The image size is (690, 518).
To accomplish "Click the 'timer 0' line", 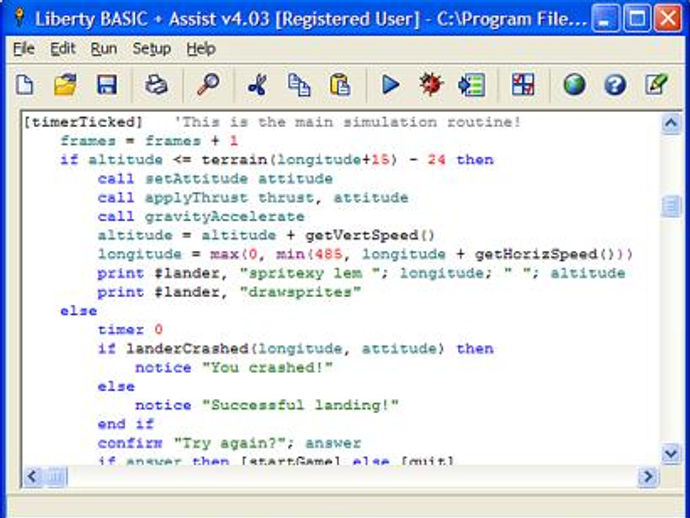I will point(130,330).
